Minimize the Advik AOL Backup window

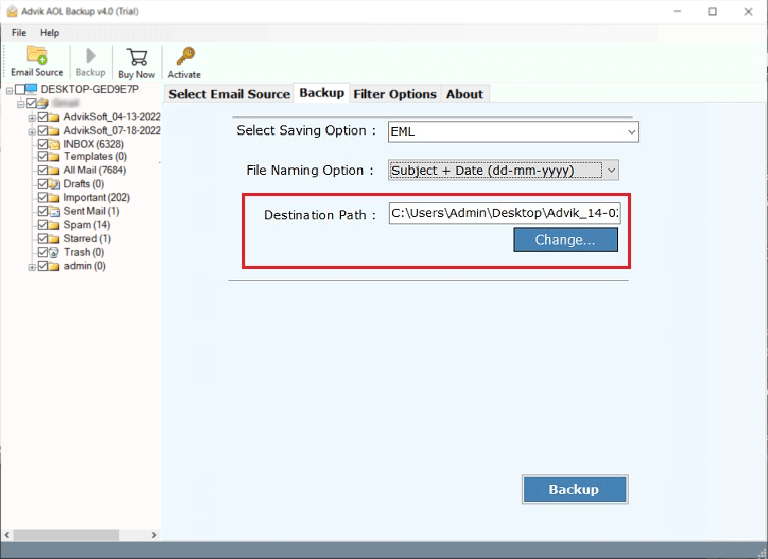pos(677,11)
